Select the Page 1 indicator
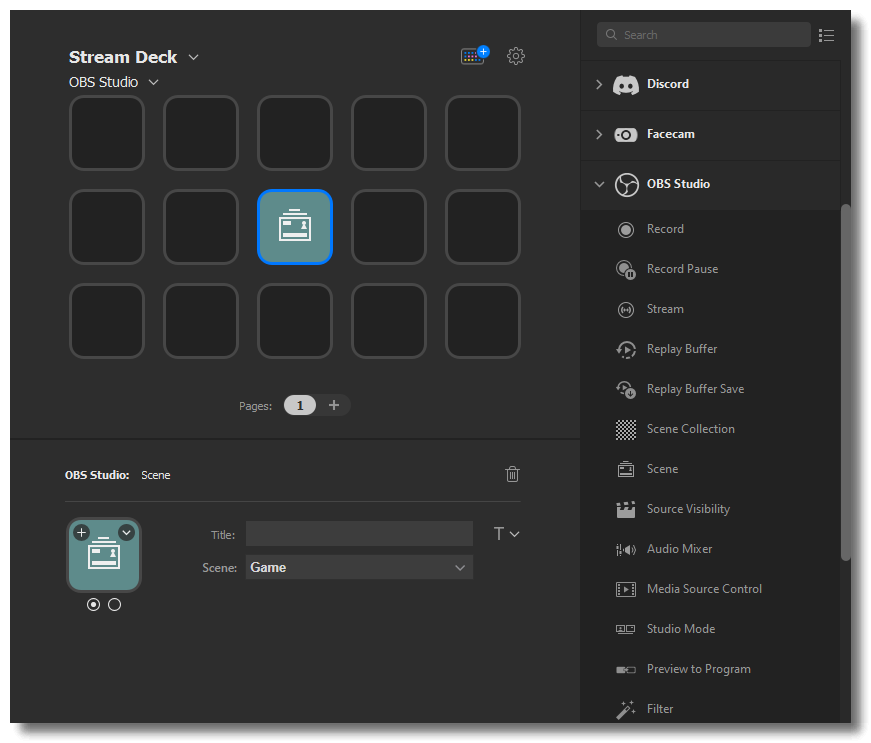This screenshot has height=743, width=871. pos(299,405)
